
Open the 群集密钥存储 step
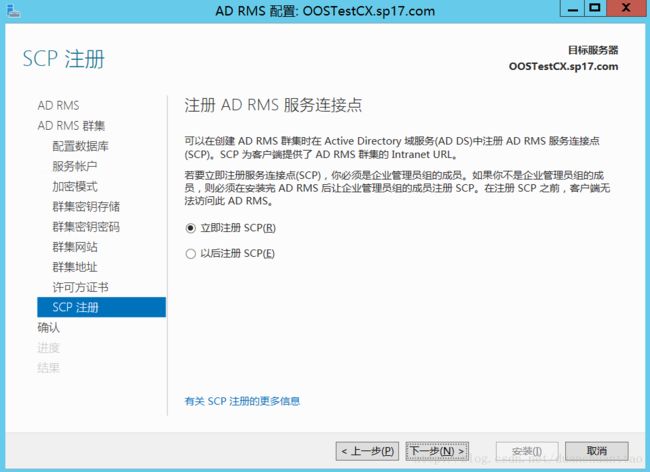coord(86,206)
